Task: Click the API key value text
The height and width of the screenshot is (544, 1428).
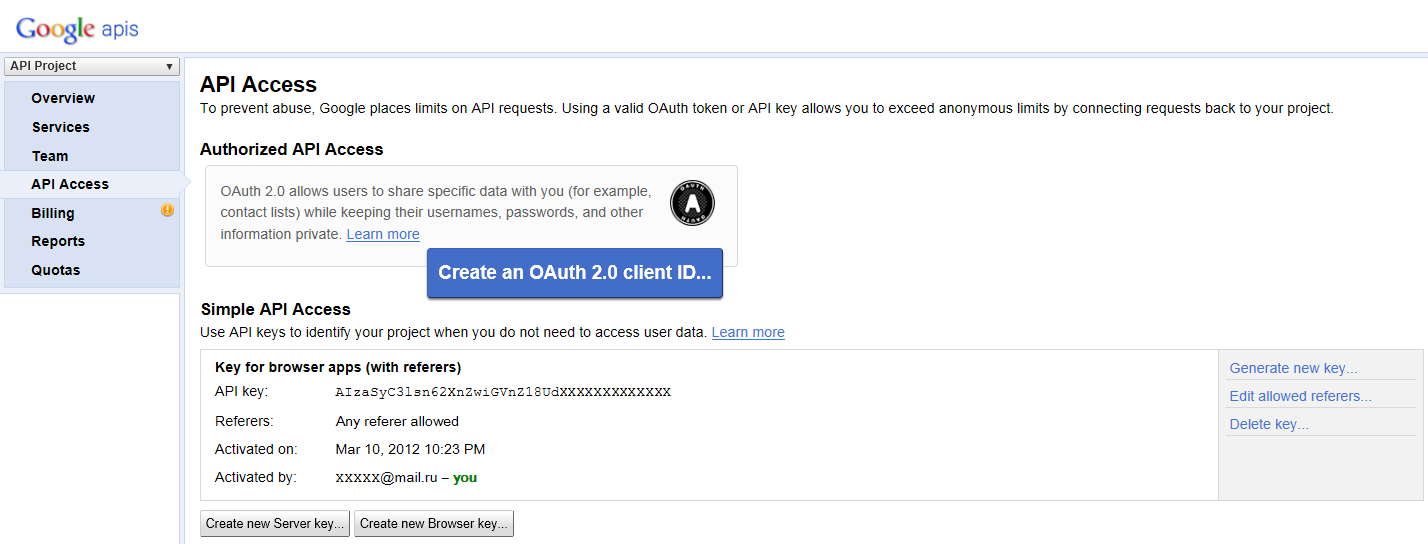Action: click(x=503, y=392)
